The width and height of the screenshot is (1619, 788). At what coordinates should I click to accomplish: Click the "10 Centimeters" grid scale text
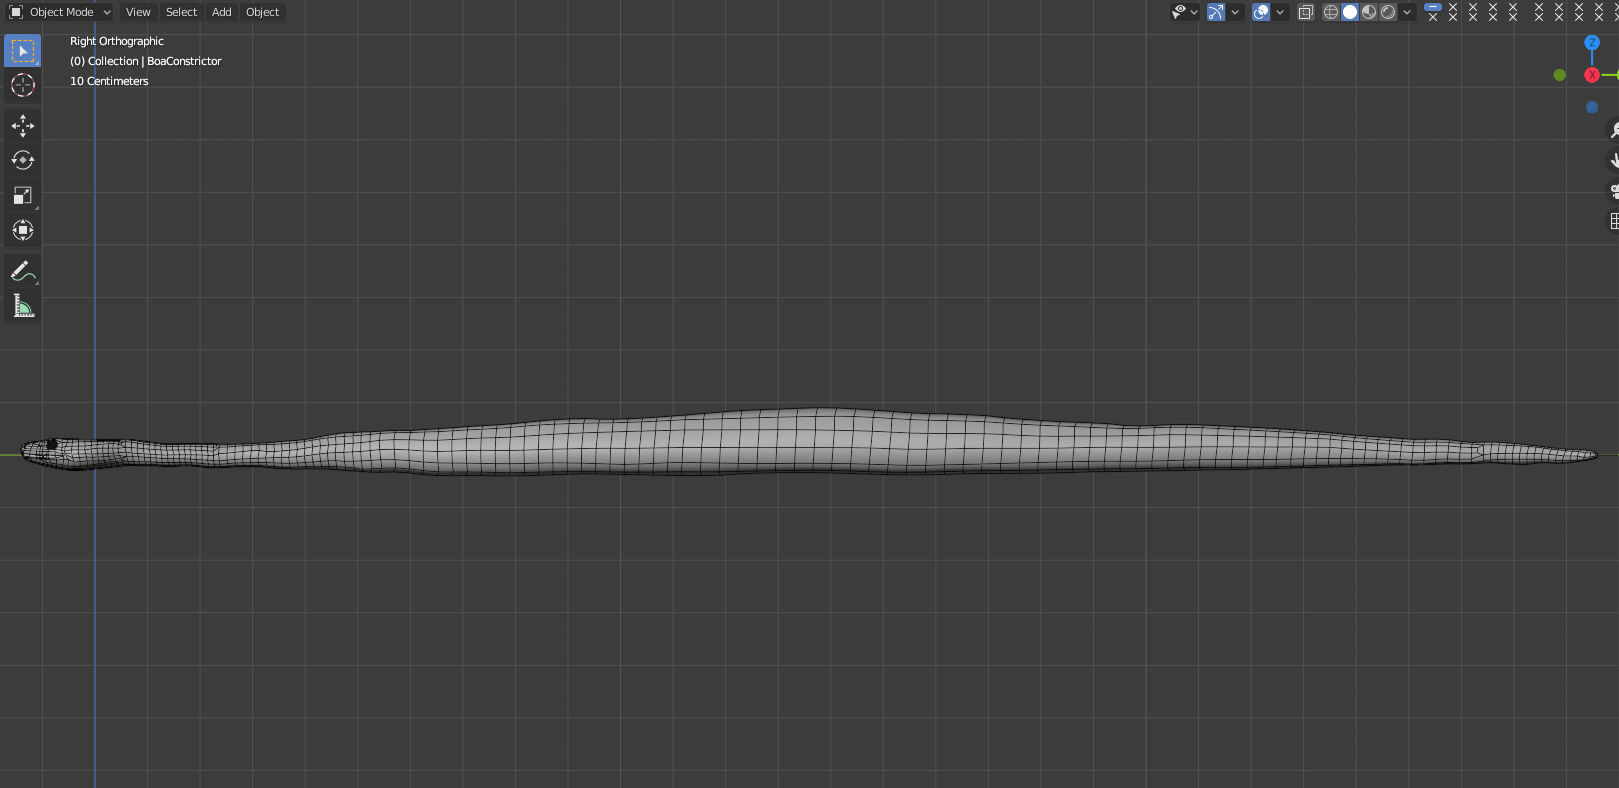109,81
